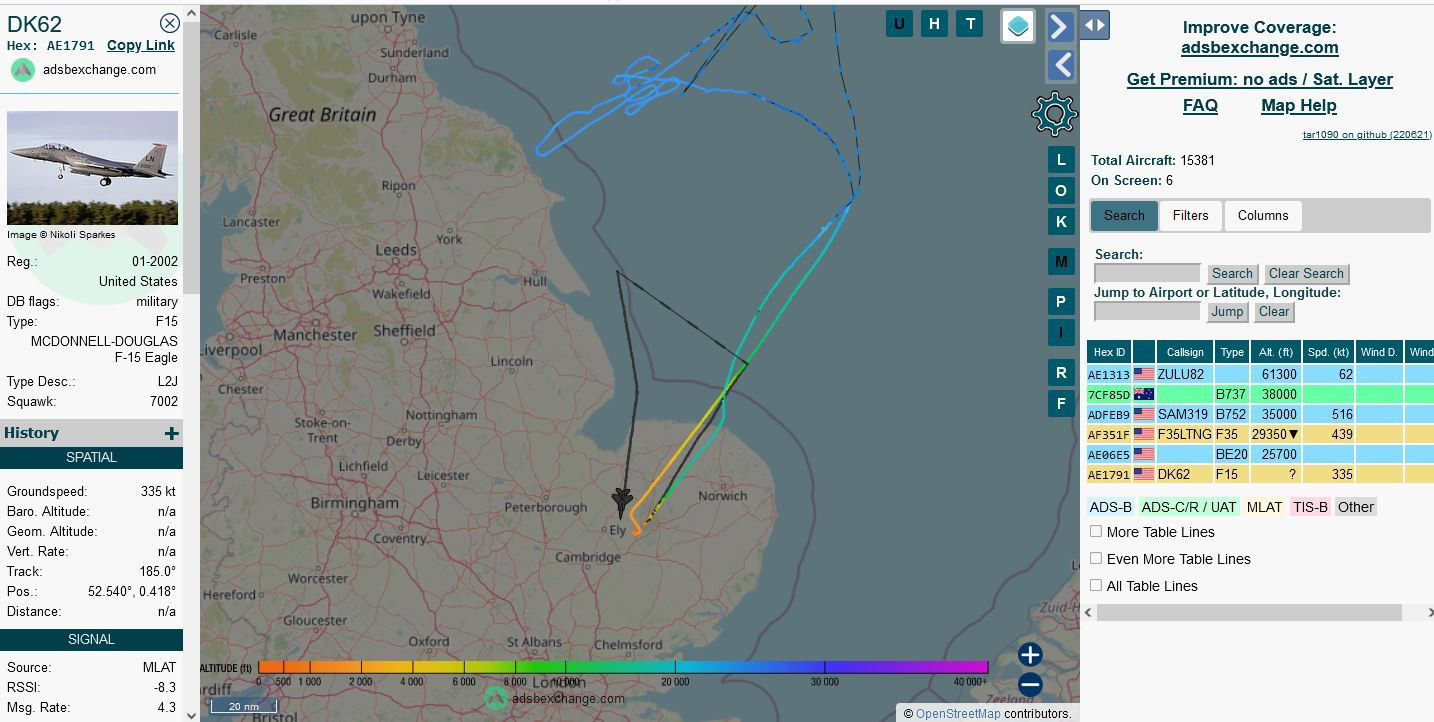The image size is (1434, 722).
Task: Expand the History section with plus
Action: pyautogui.click(x=171, y=433)
